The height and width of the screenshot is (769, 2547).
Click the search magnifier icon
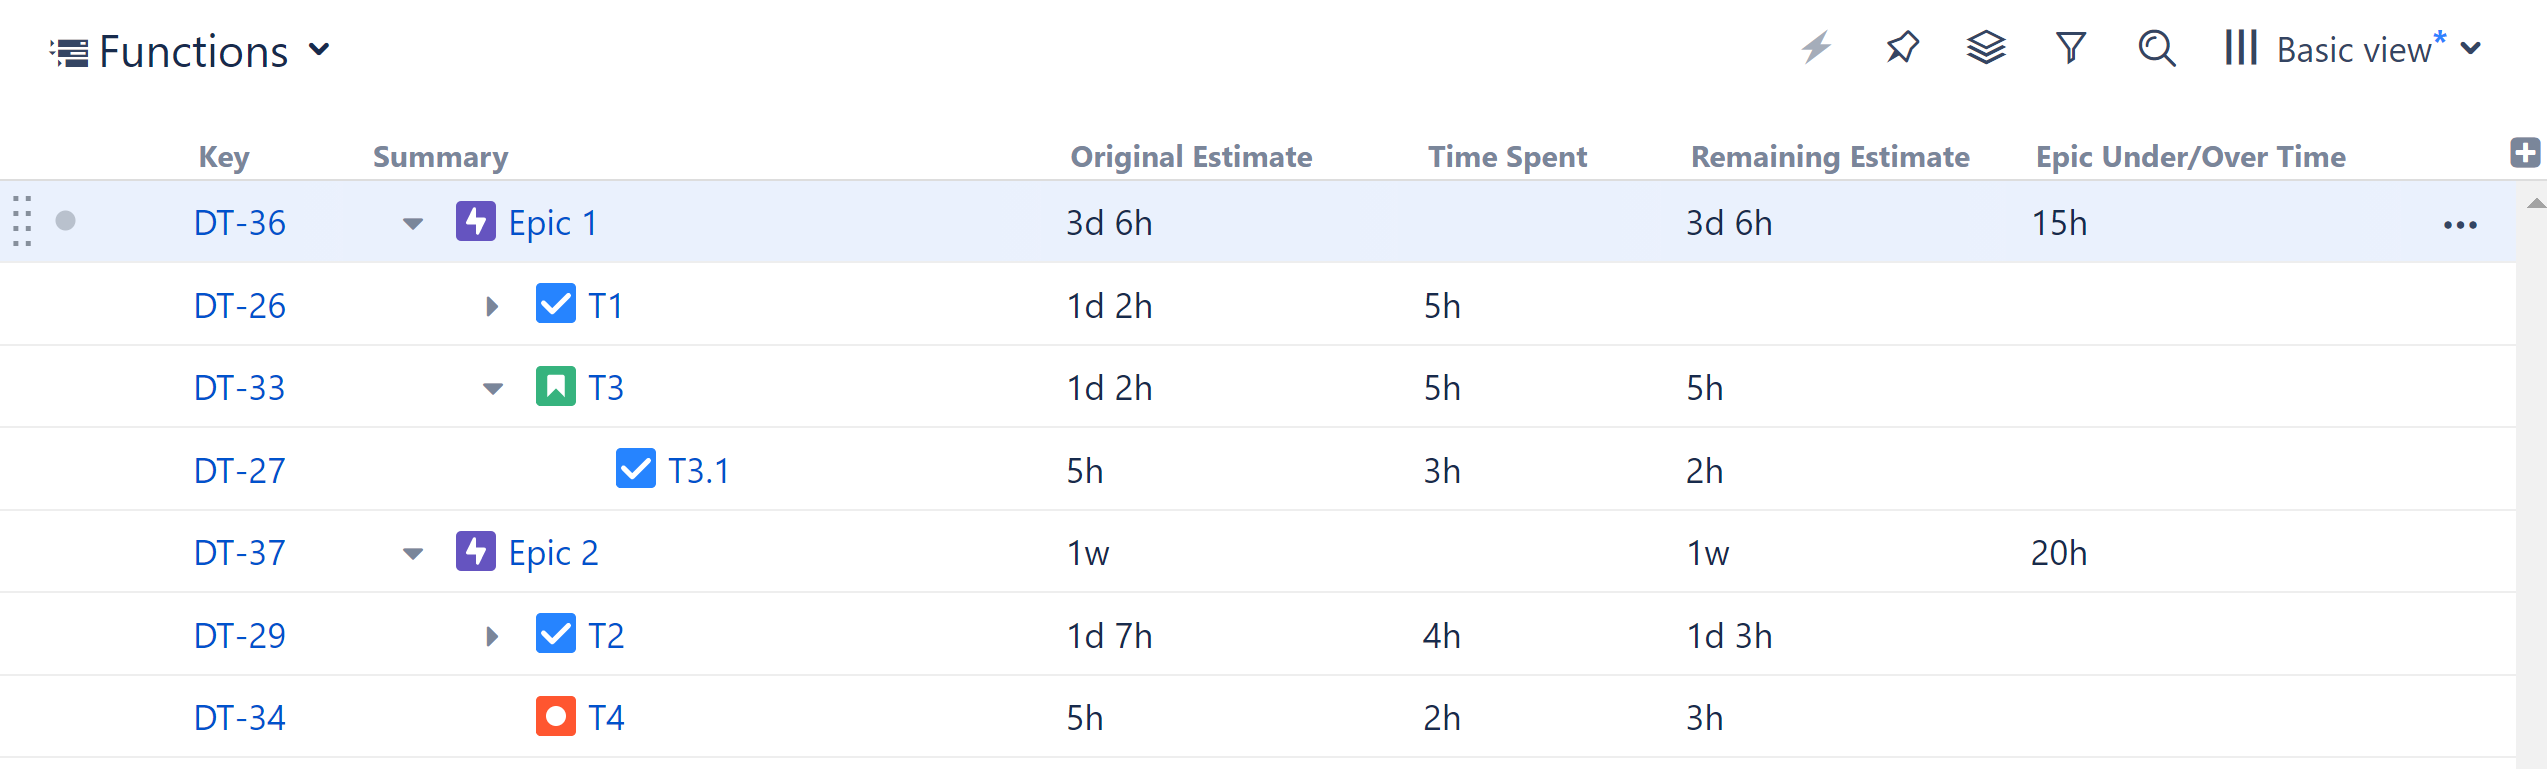(x=2156, y=48)
